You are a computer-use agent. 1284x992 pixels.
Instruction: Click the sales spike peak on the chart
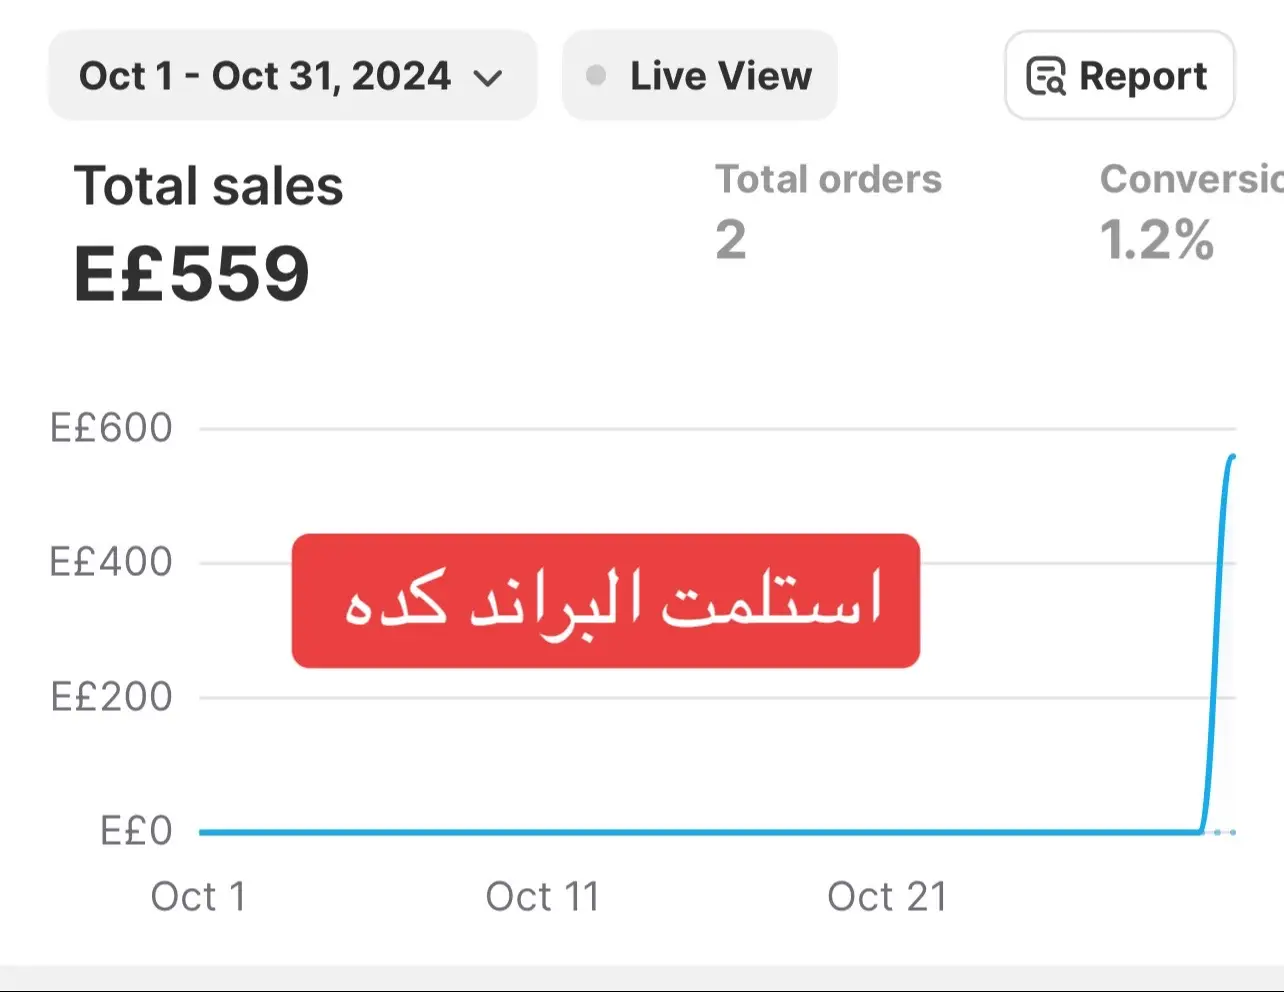[x=1231, y=458]
